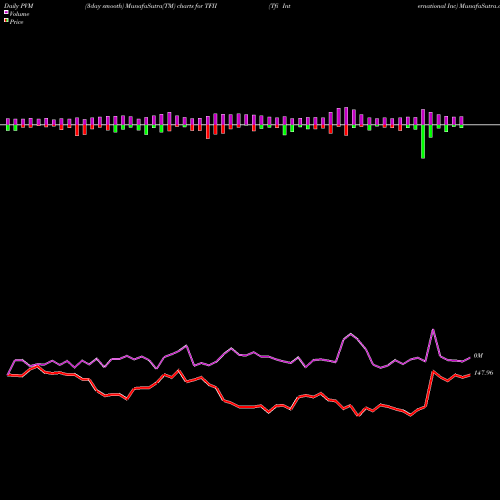The image size is (500, 500).
Task: Click the '0M' volume value label
Action: tap(478, 356)
